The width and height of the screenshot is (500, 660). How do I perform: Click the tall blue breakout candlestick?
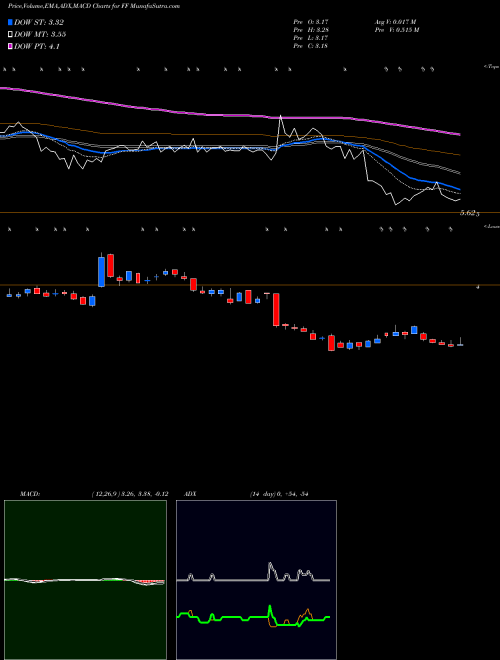pyautogui.click(x=101, y=270)
